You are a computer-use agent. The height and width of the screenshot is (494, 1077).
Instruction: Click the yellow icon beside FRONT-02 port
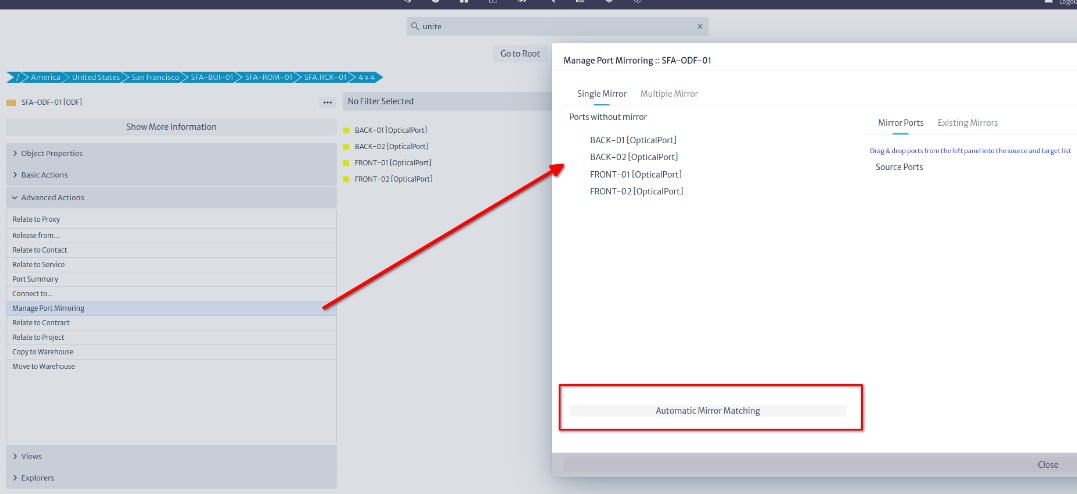pos(346,179)
